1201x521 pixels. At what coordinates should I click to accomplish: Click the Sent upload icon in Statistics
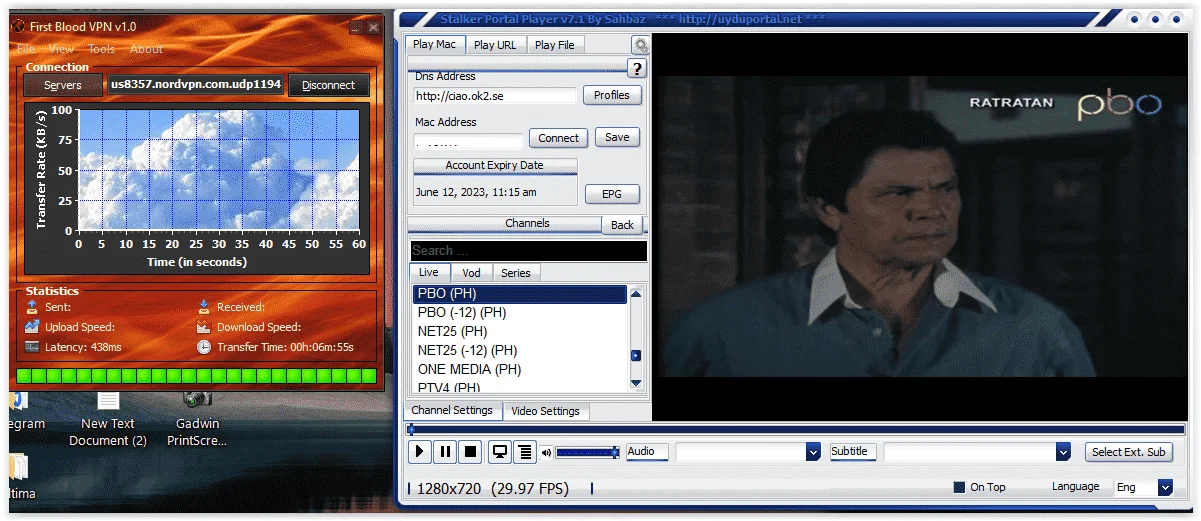pyautogui.click(x=34, y=307)
